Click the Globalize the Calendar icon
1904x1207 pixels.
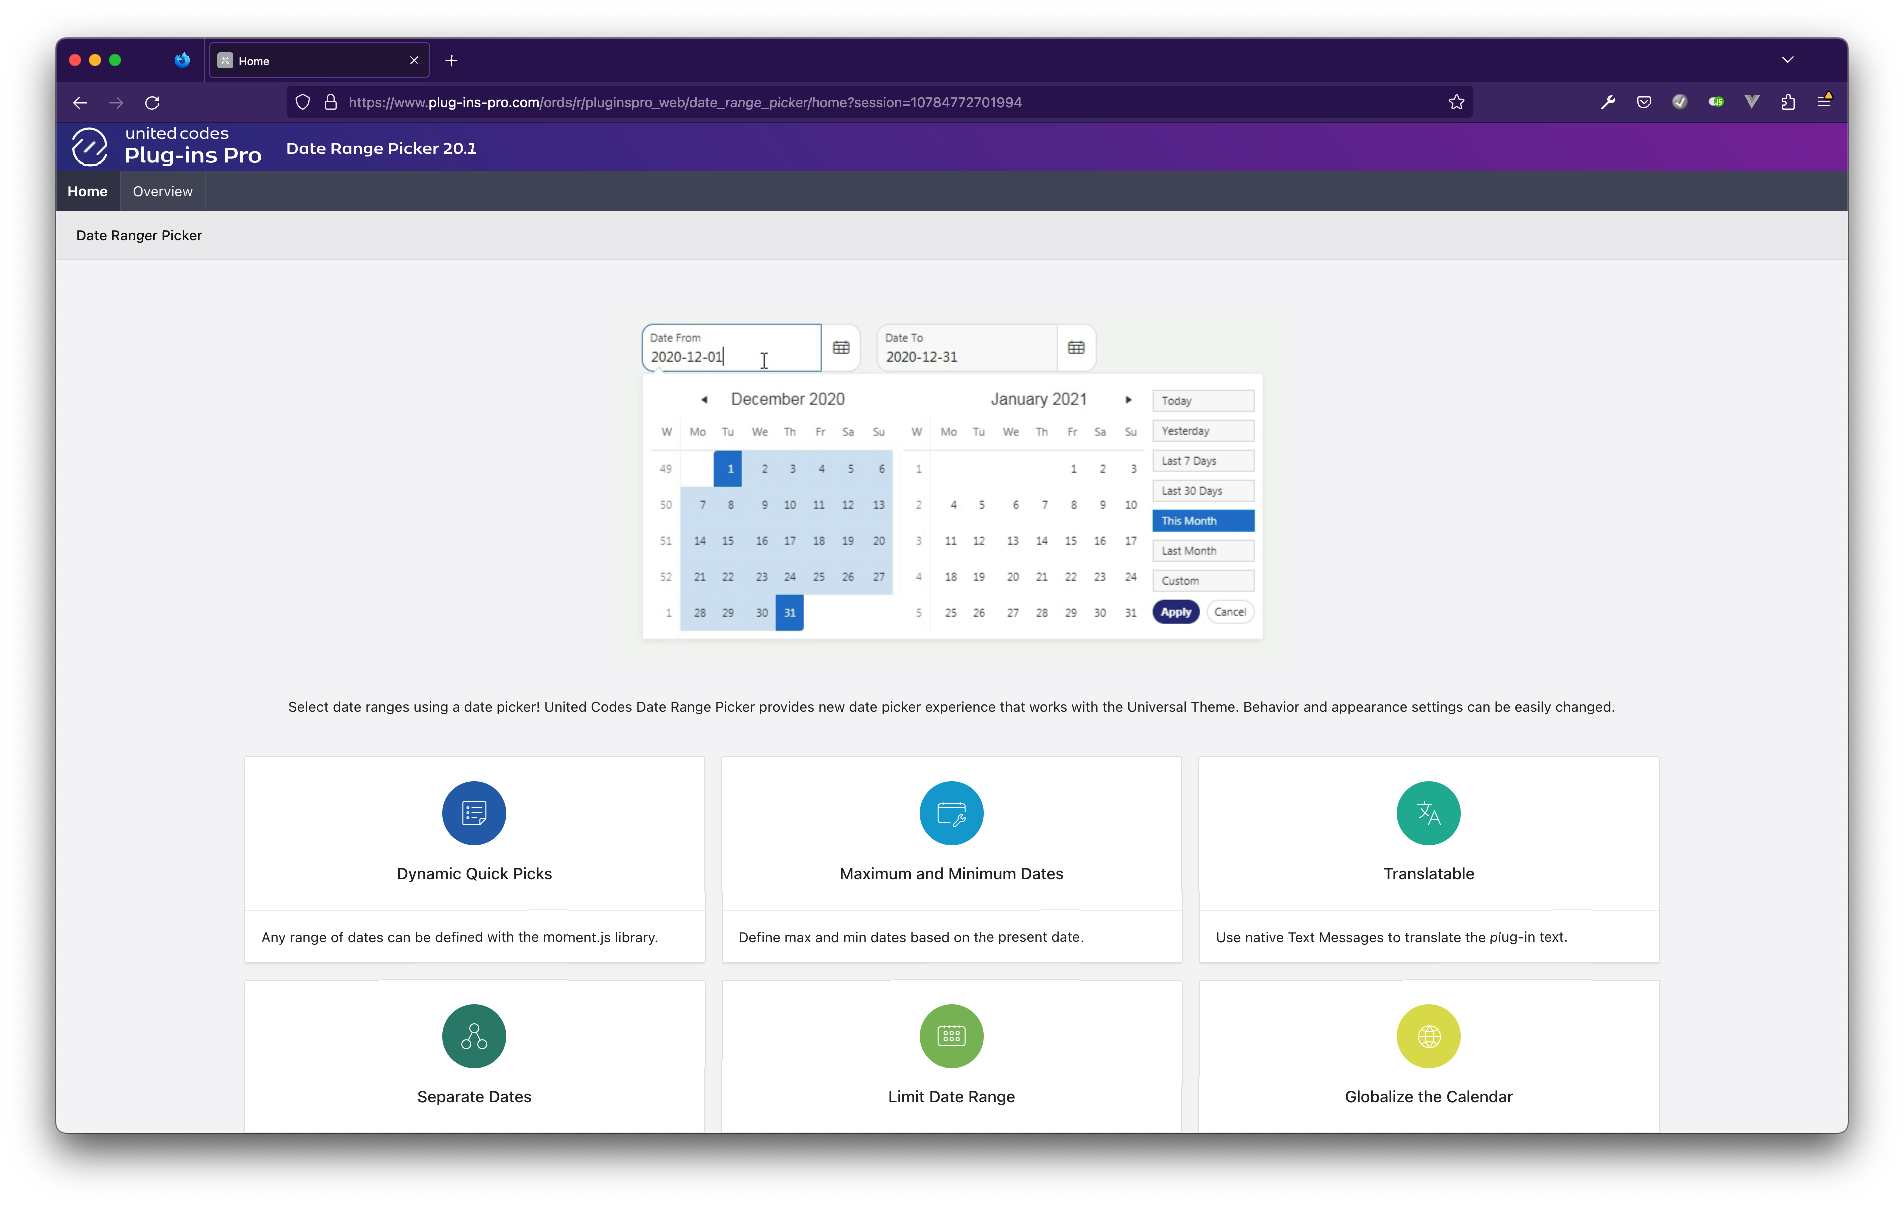pos(1428,1036)
